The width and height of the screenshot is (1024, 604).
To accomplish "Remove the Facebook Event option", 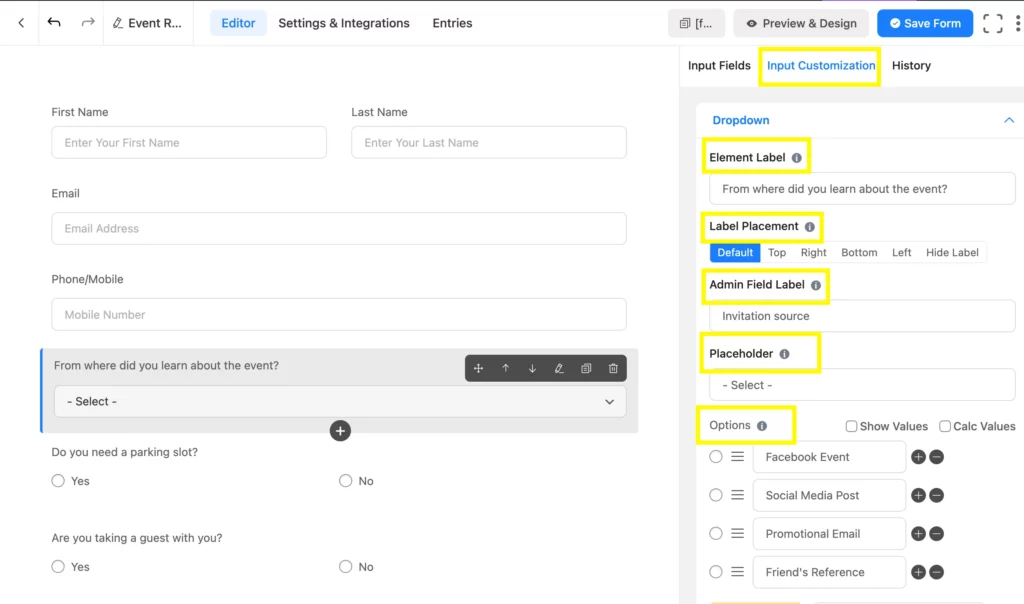I will (x=936, y=457).
